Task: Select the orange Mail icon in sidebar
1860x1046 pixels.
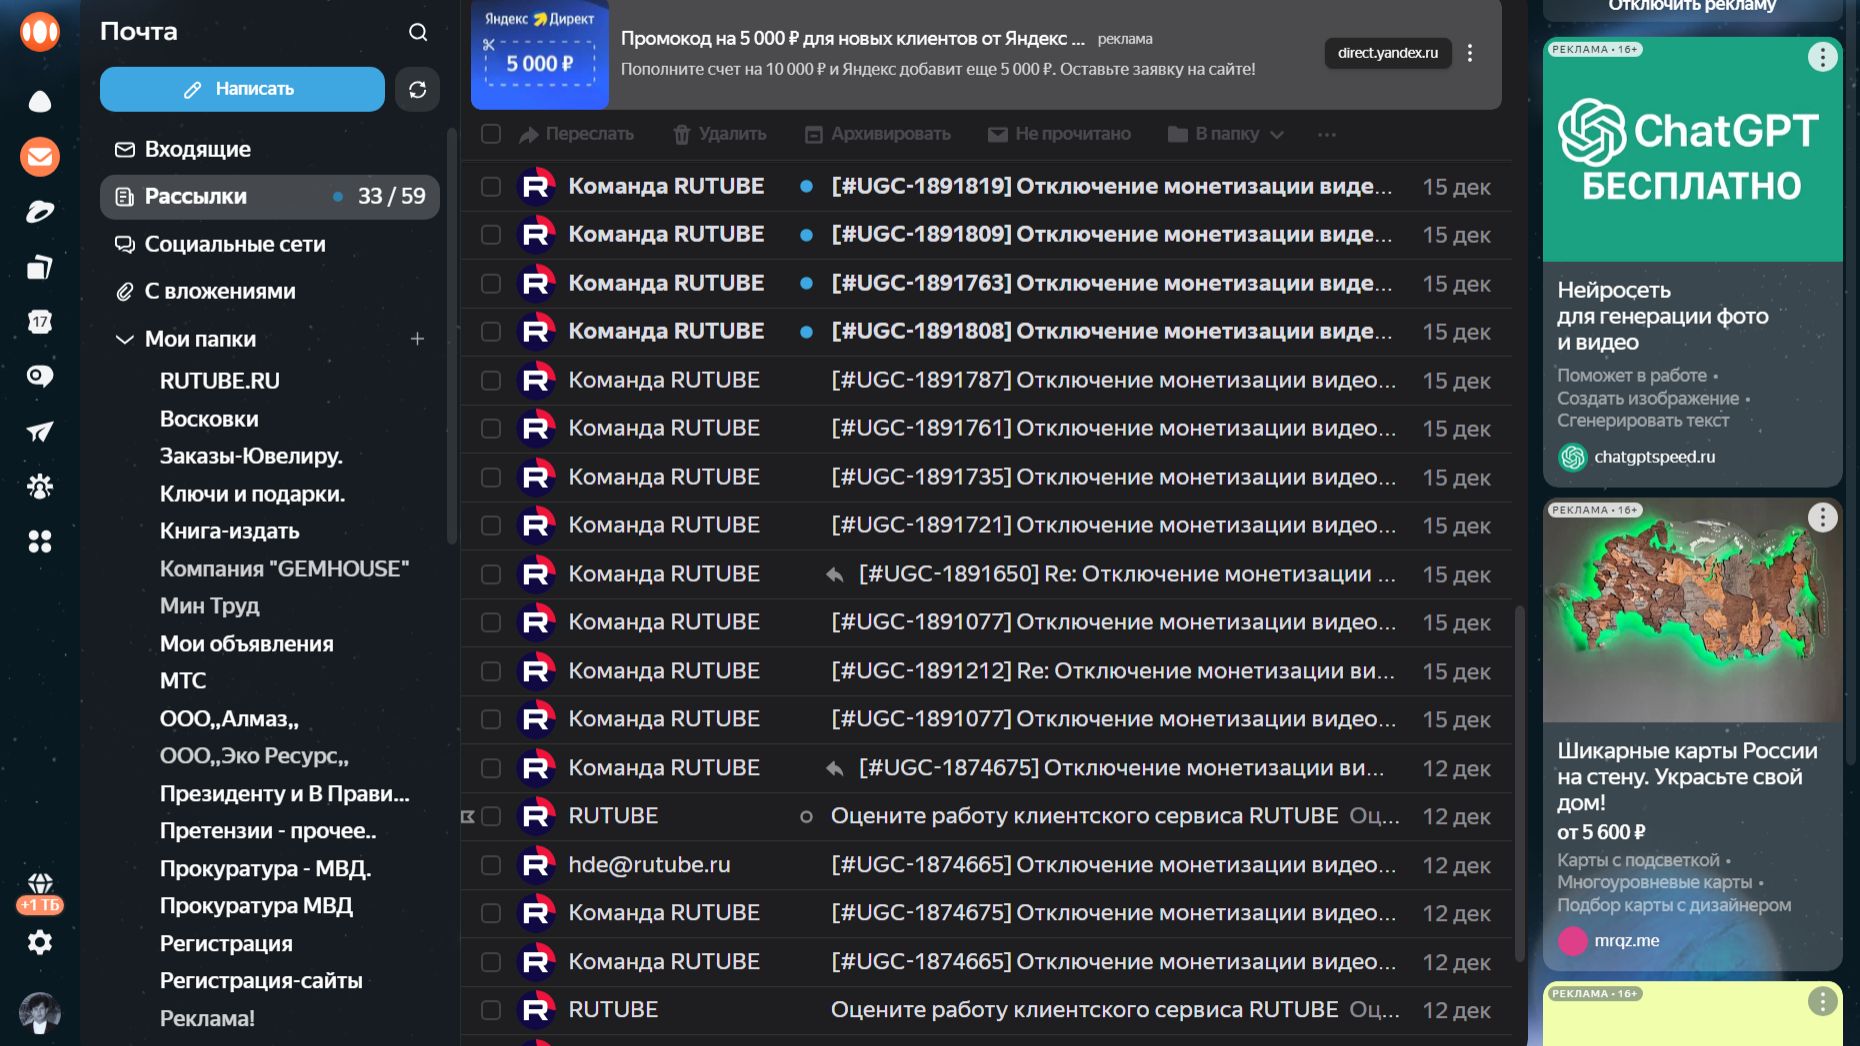Action: (40, 157)
